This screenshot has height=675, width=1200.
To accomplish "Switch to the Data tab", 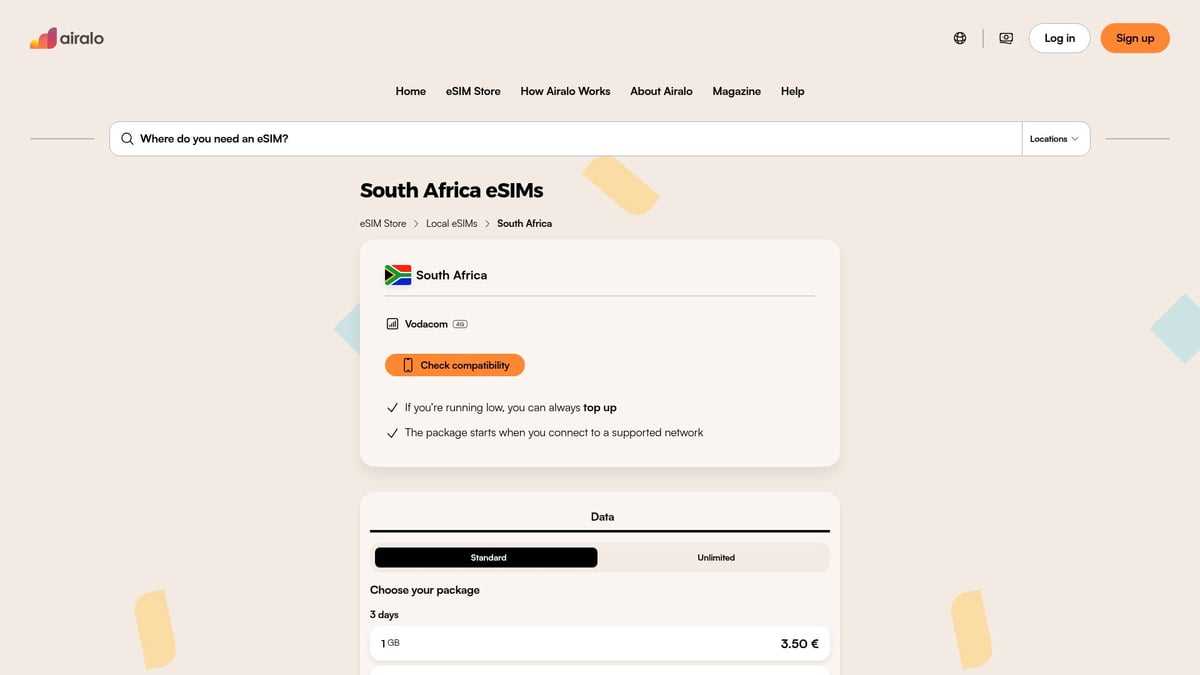I will point(601,516).
